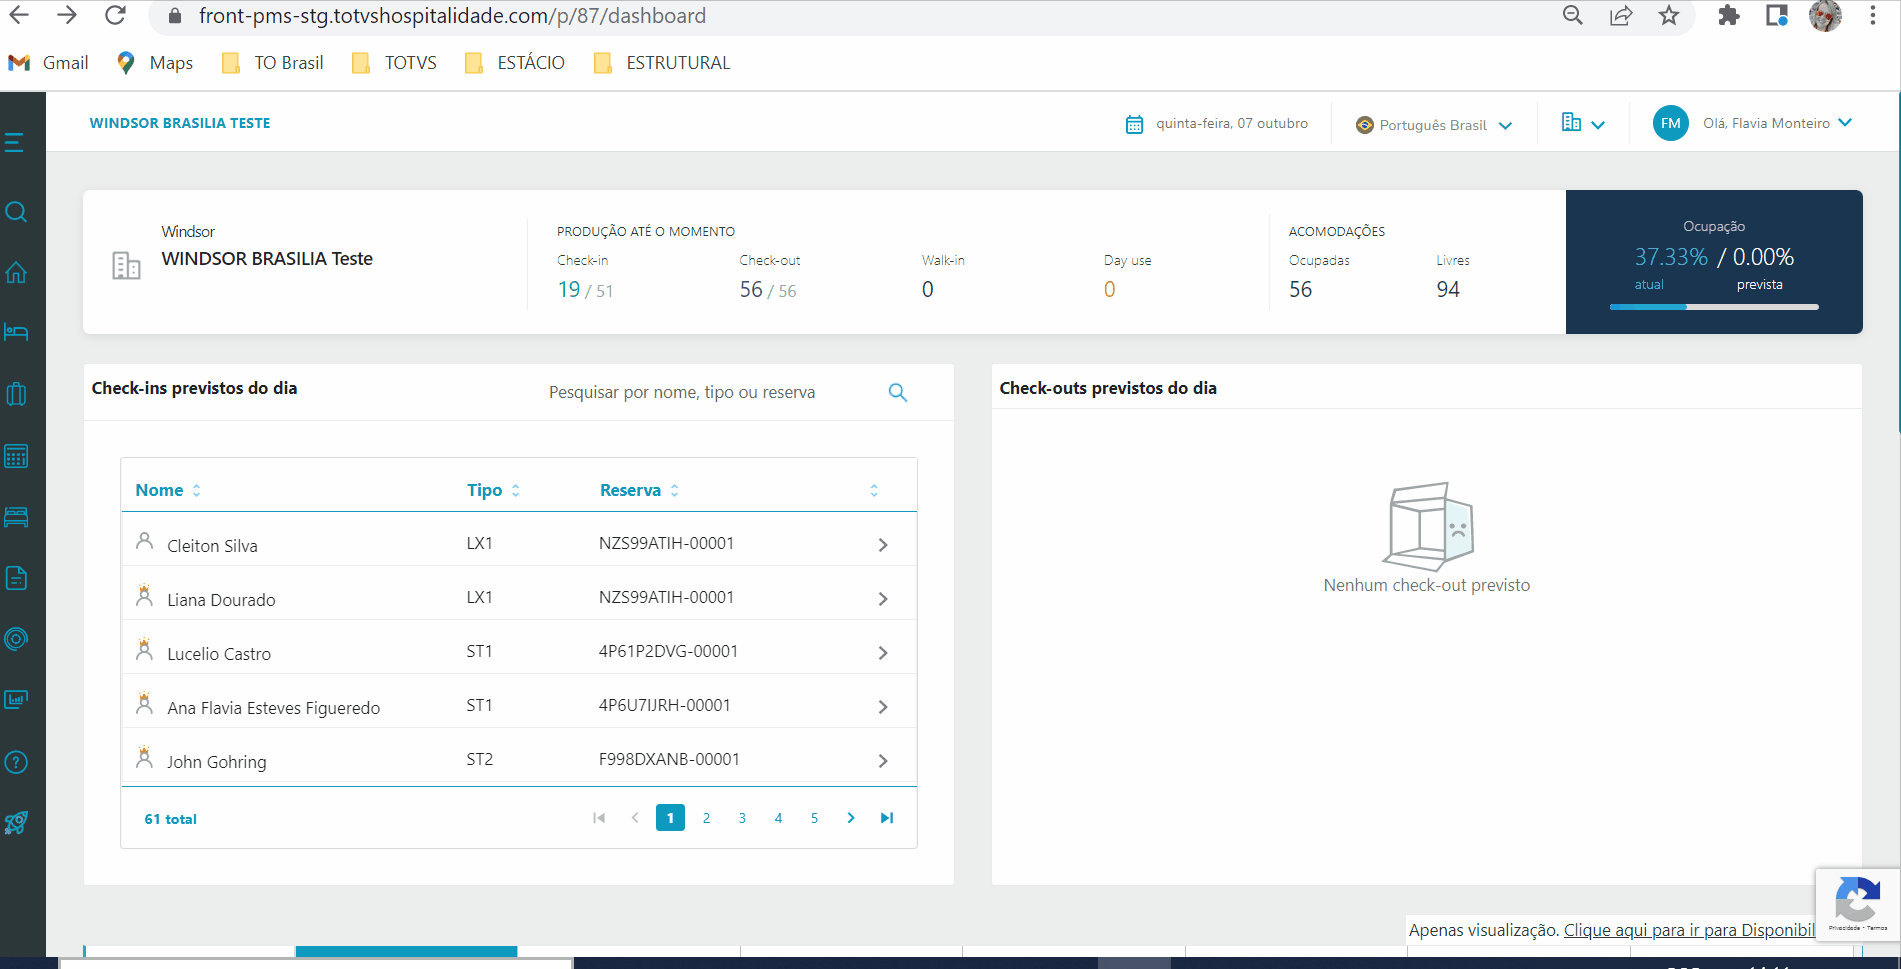Go to next page with pagination arrow
This screenshot has width=1901, height=969.
tap(851, 818)
